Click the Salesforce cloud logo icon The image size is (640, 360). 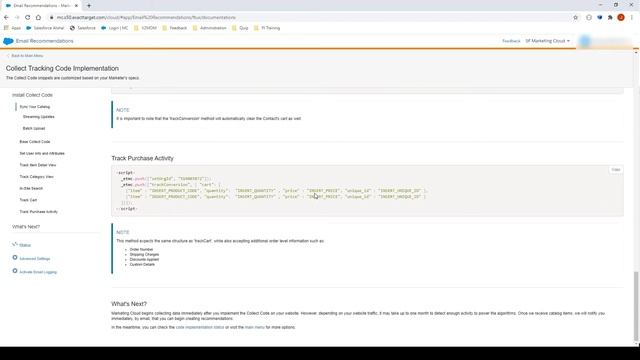coord(8,41)
